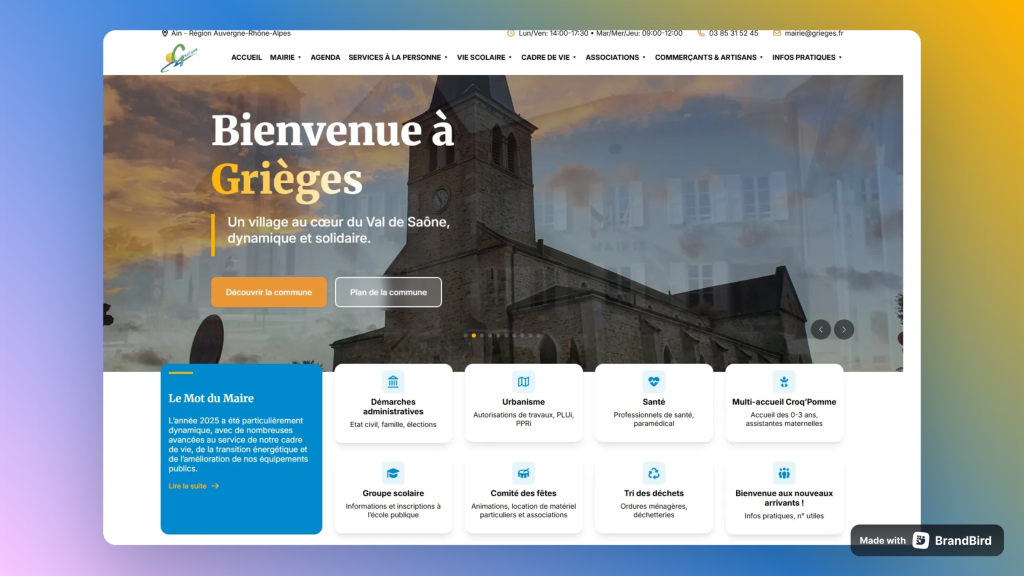Open the Comité des fêtes card title
1024x576 pixels.
click(524, 493)
